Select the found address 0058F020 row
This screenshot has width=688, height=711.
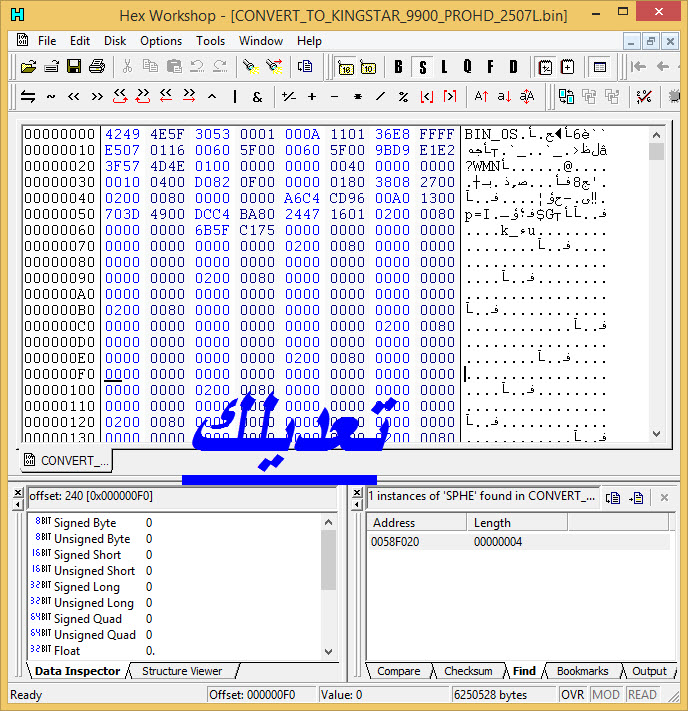point(518,542)
